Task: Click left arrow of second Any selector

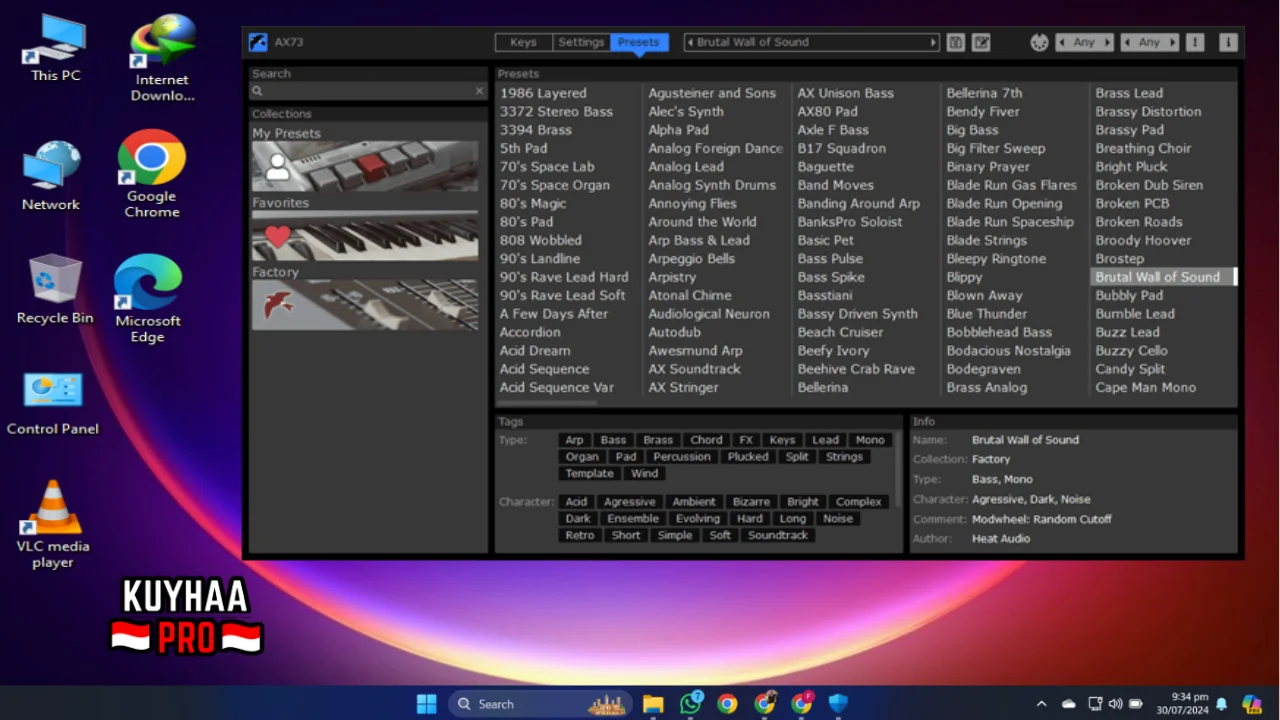Action: click(x=1127, y=42)
